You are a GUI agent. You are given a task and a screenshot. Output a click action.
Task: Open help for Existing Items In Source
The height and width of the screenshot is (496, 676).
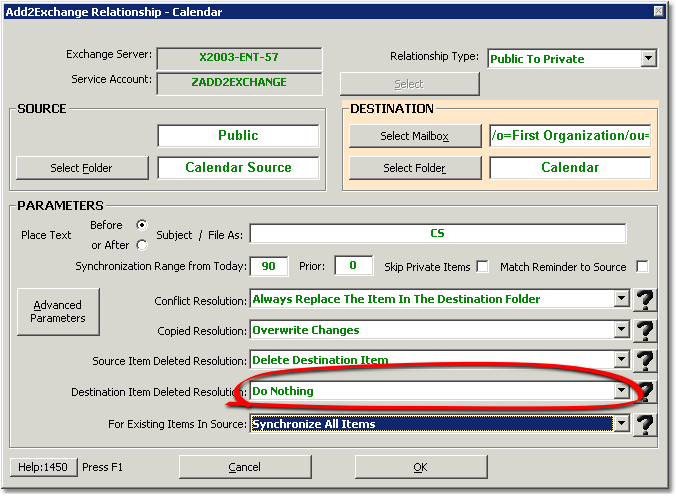click(x=645, y=424)
